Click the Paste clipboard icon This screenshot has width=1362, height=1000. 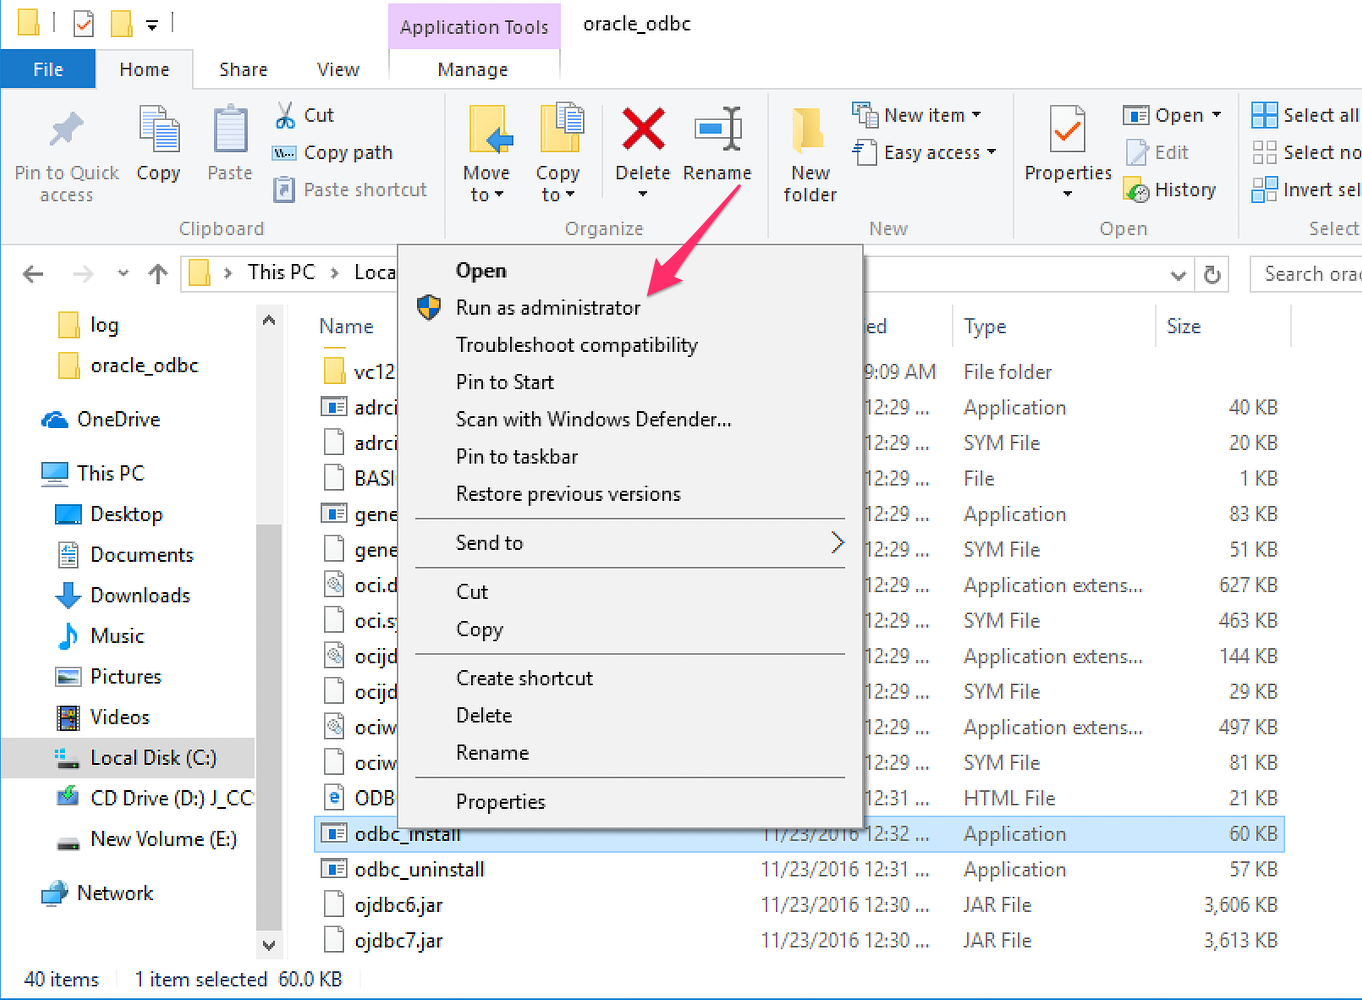[230, 130]
